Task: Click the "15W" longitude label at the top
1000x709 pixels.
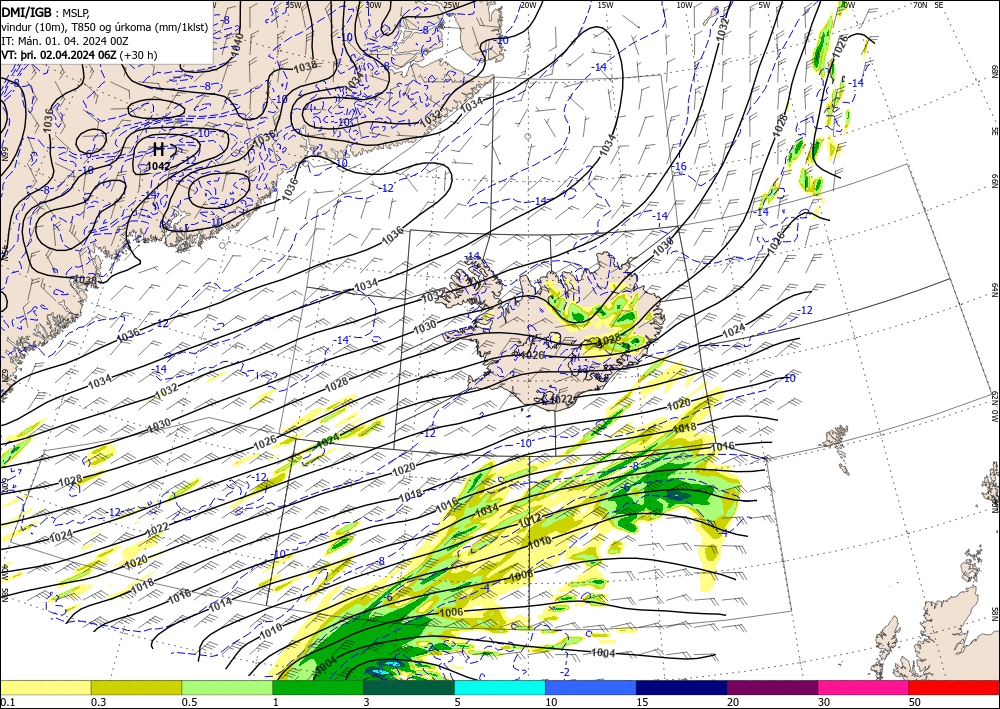Action: [605, 5]
